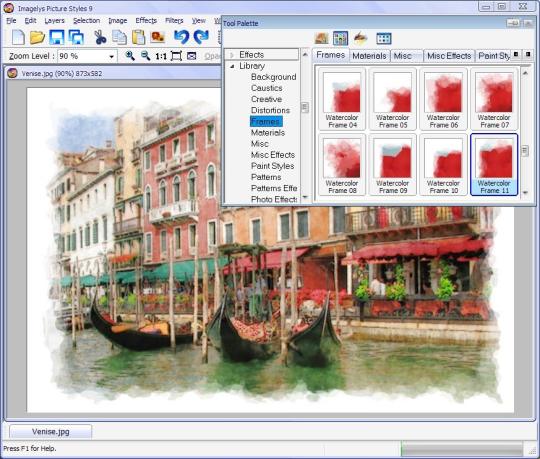This screenshot has width=540, height=459.
Task: Select Misc Effects in the Library tree
Action: point(273,155)
